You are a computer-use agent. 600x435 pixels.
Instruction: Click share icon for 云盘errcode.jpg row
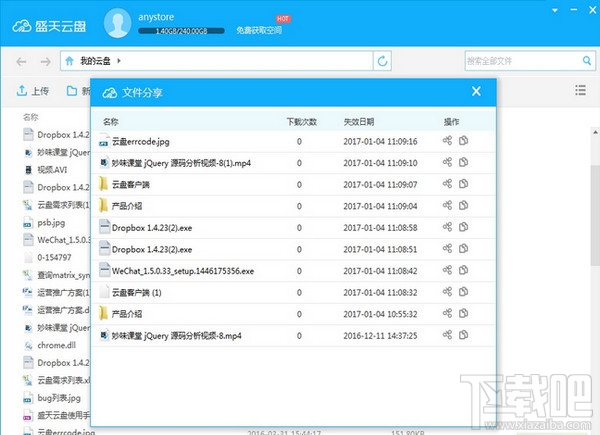point(447,140)
